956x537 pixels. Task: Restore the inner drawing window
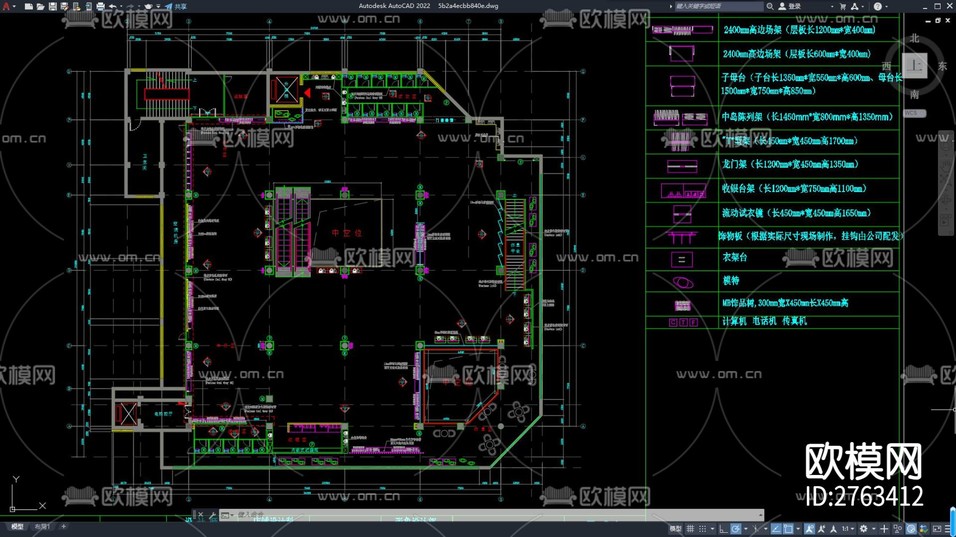click(x=938, y=20)
